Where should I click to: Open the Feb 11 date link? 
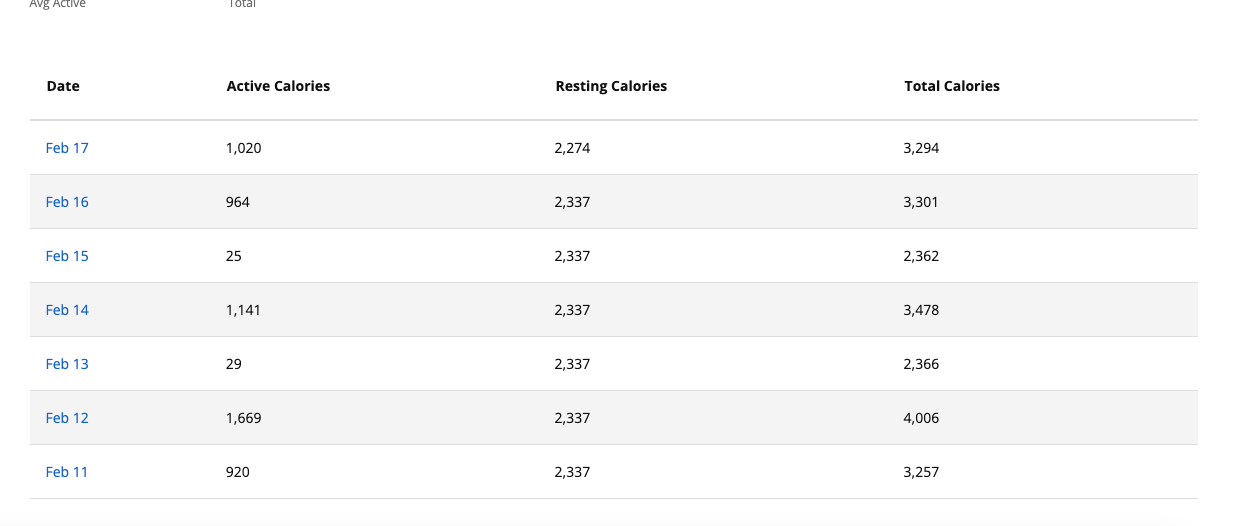tap(67, 472)
